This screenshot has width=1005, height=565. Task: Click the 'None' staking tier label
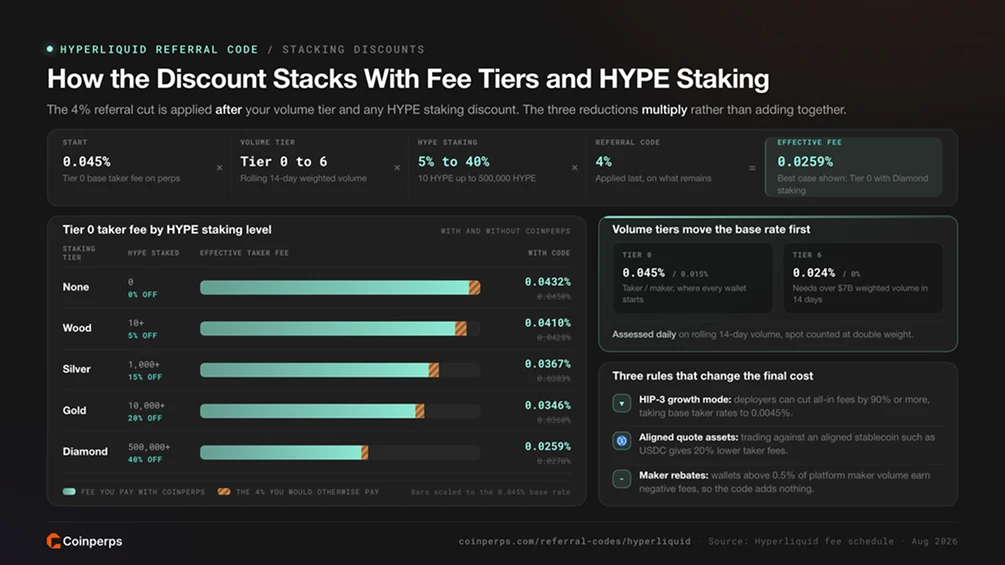[x=76, y=287]
